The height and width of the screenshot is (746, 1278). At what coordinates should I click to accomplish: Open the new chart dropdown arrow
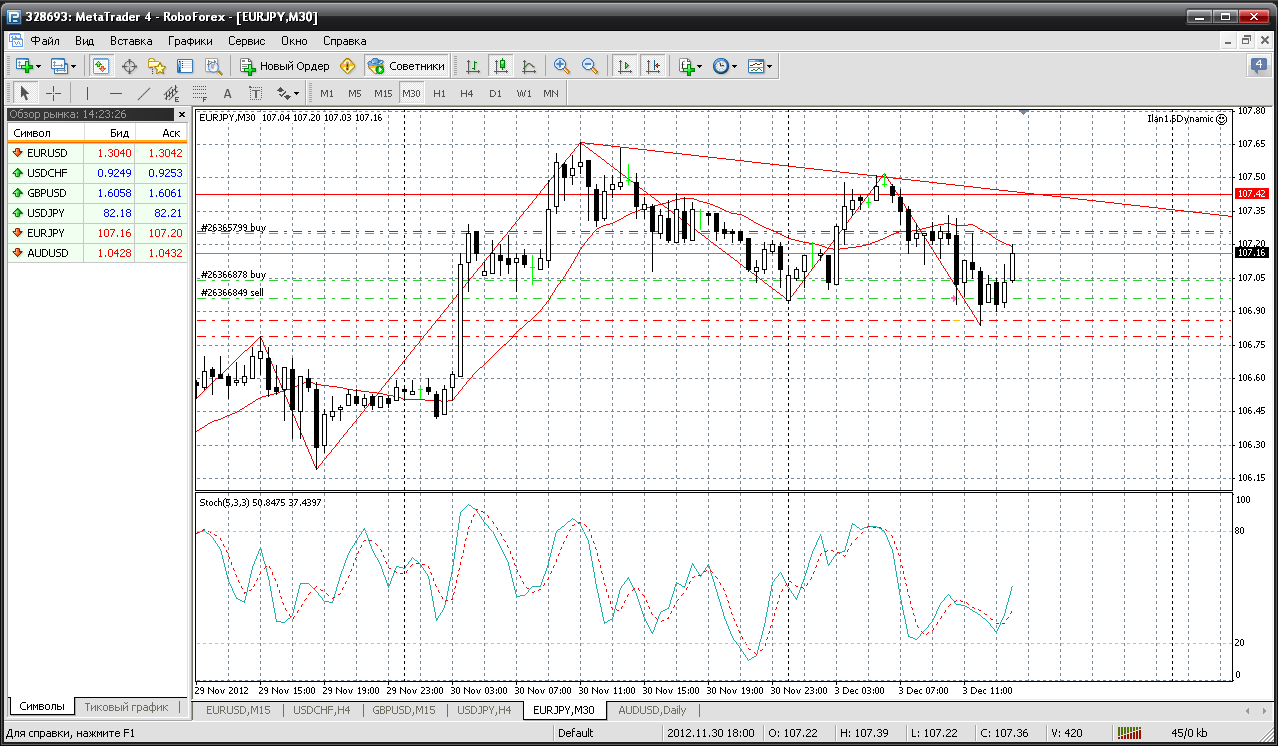38,66
